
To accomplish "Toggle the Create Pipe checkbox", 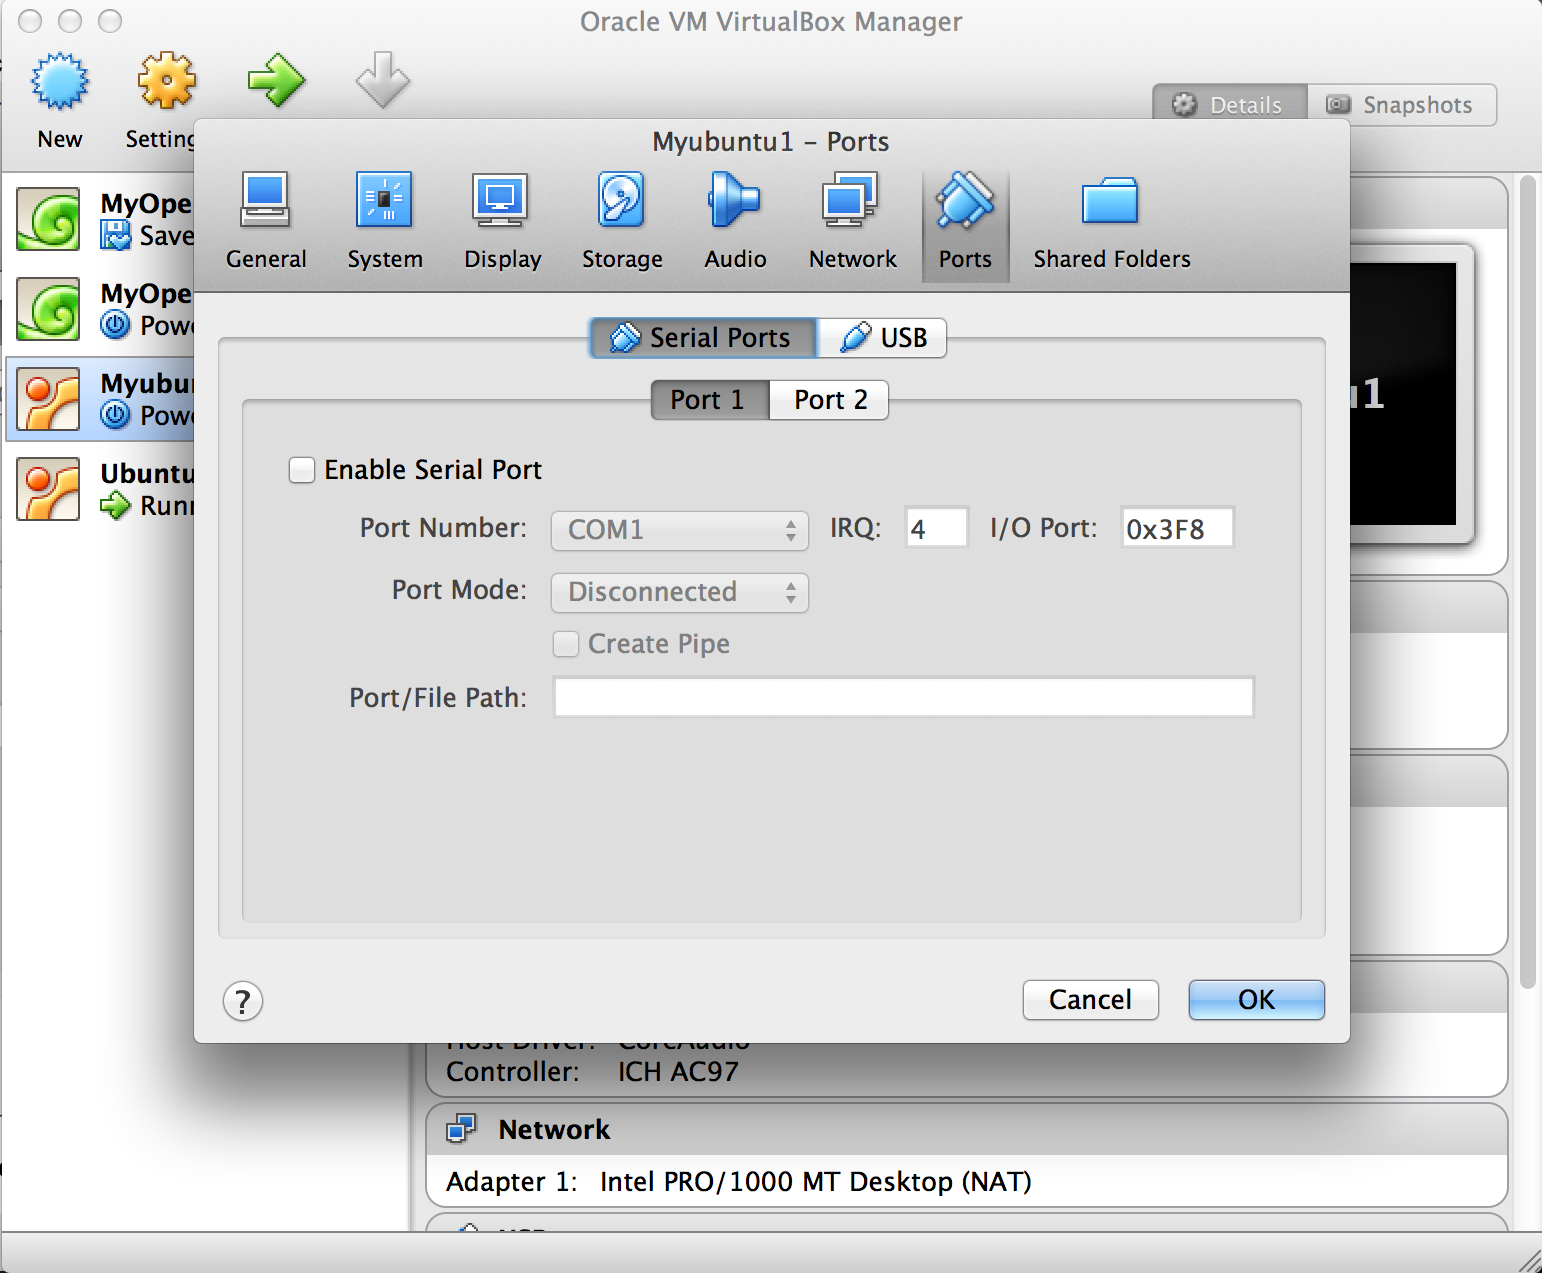I will click(566, 644).
